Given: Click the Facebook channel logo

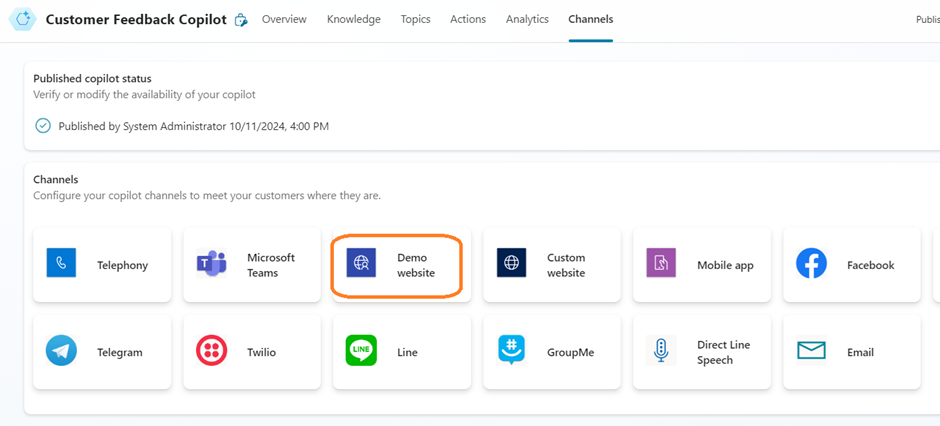Looking at the screenshot, I should [x=811, y=264].
